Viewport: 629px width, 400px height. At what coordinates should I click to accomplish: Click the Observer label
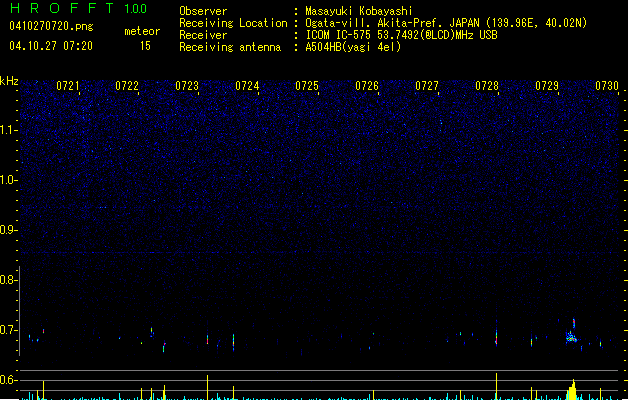point(203,11)
